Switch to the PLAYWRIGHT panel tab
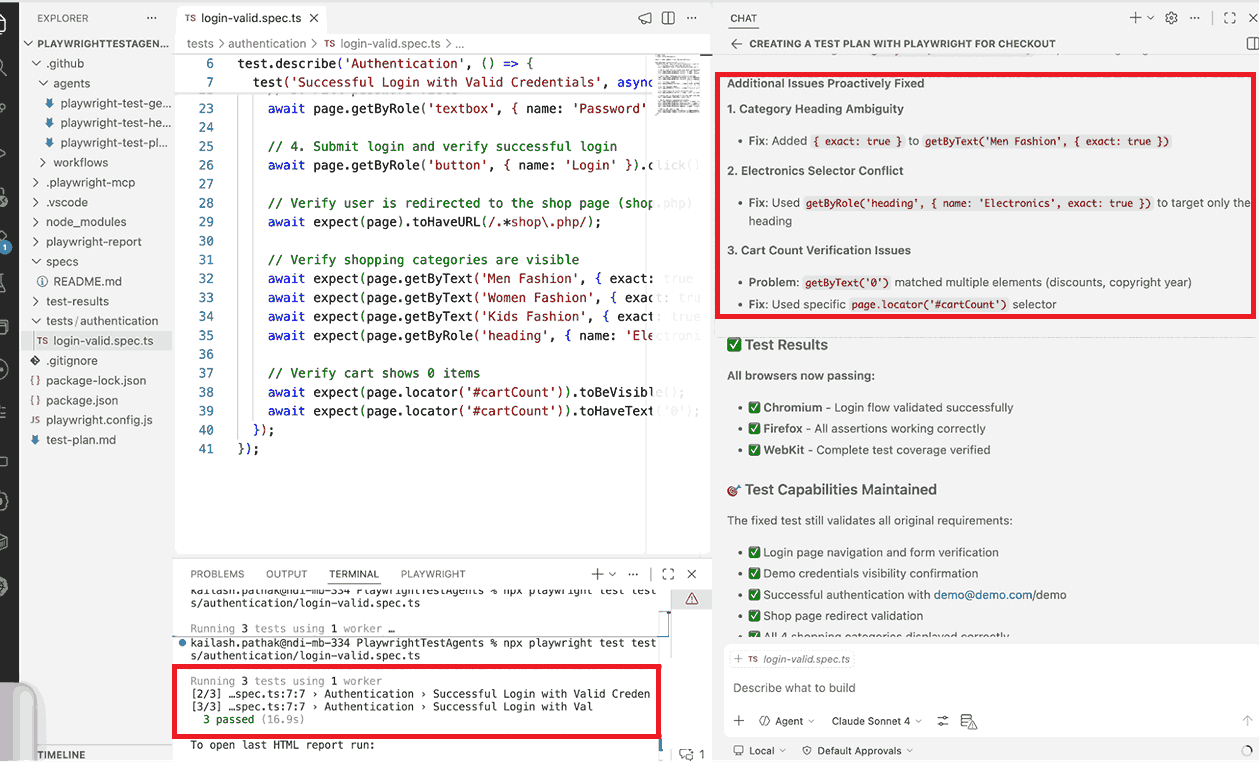The width and height of the screenshot is (1259, 762). tap(432, 573)
